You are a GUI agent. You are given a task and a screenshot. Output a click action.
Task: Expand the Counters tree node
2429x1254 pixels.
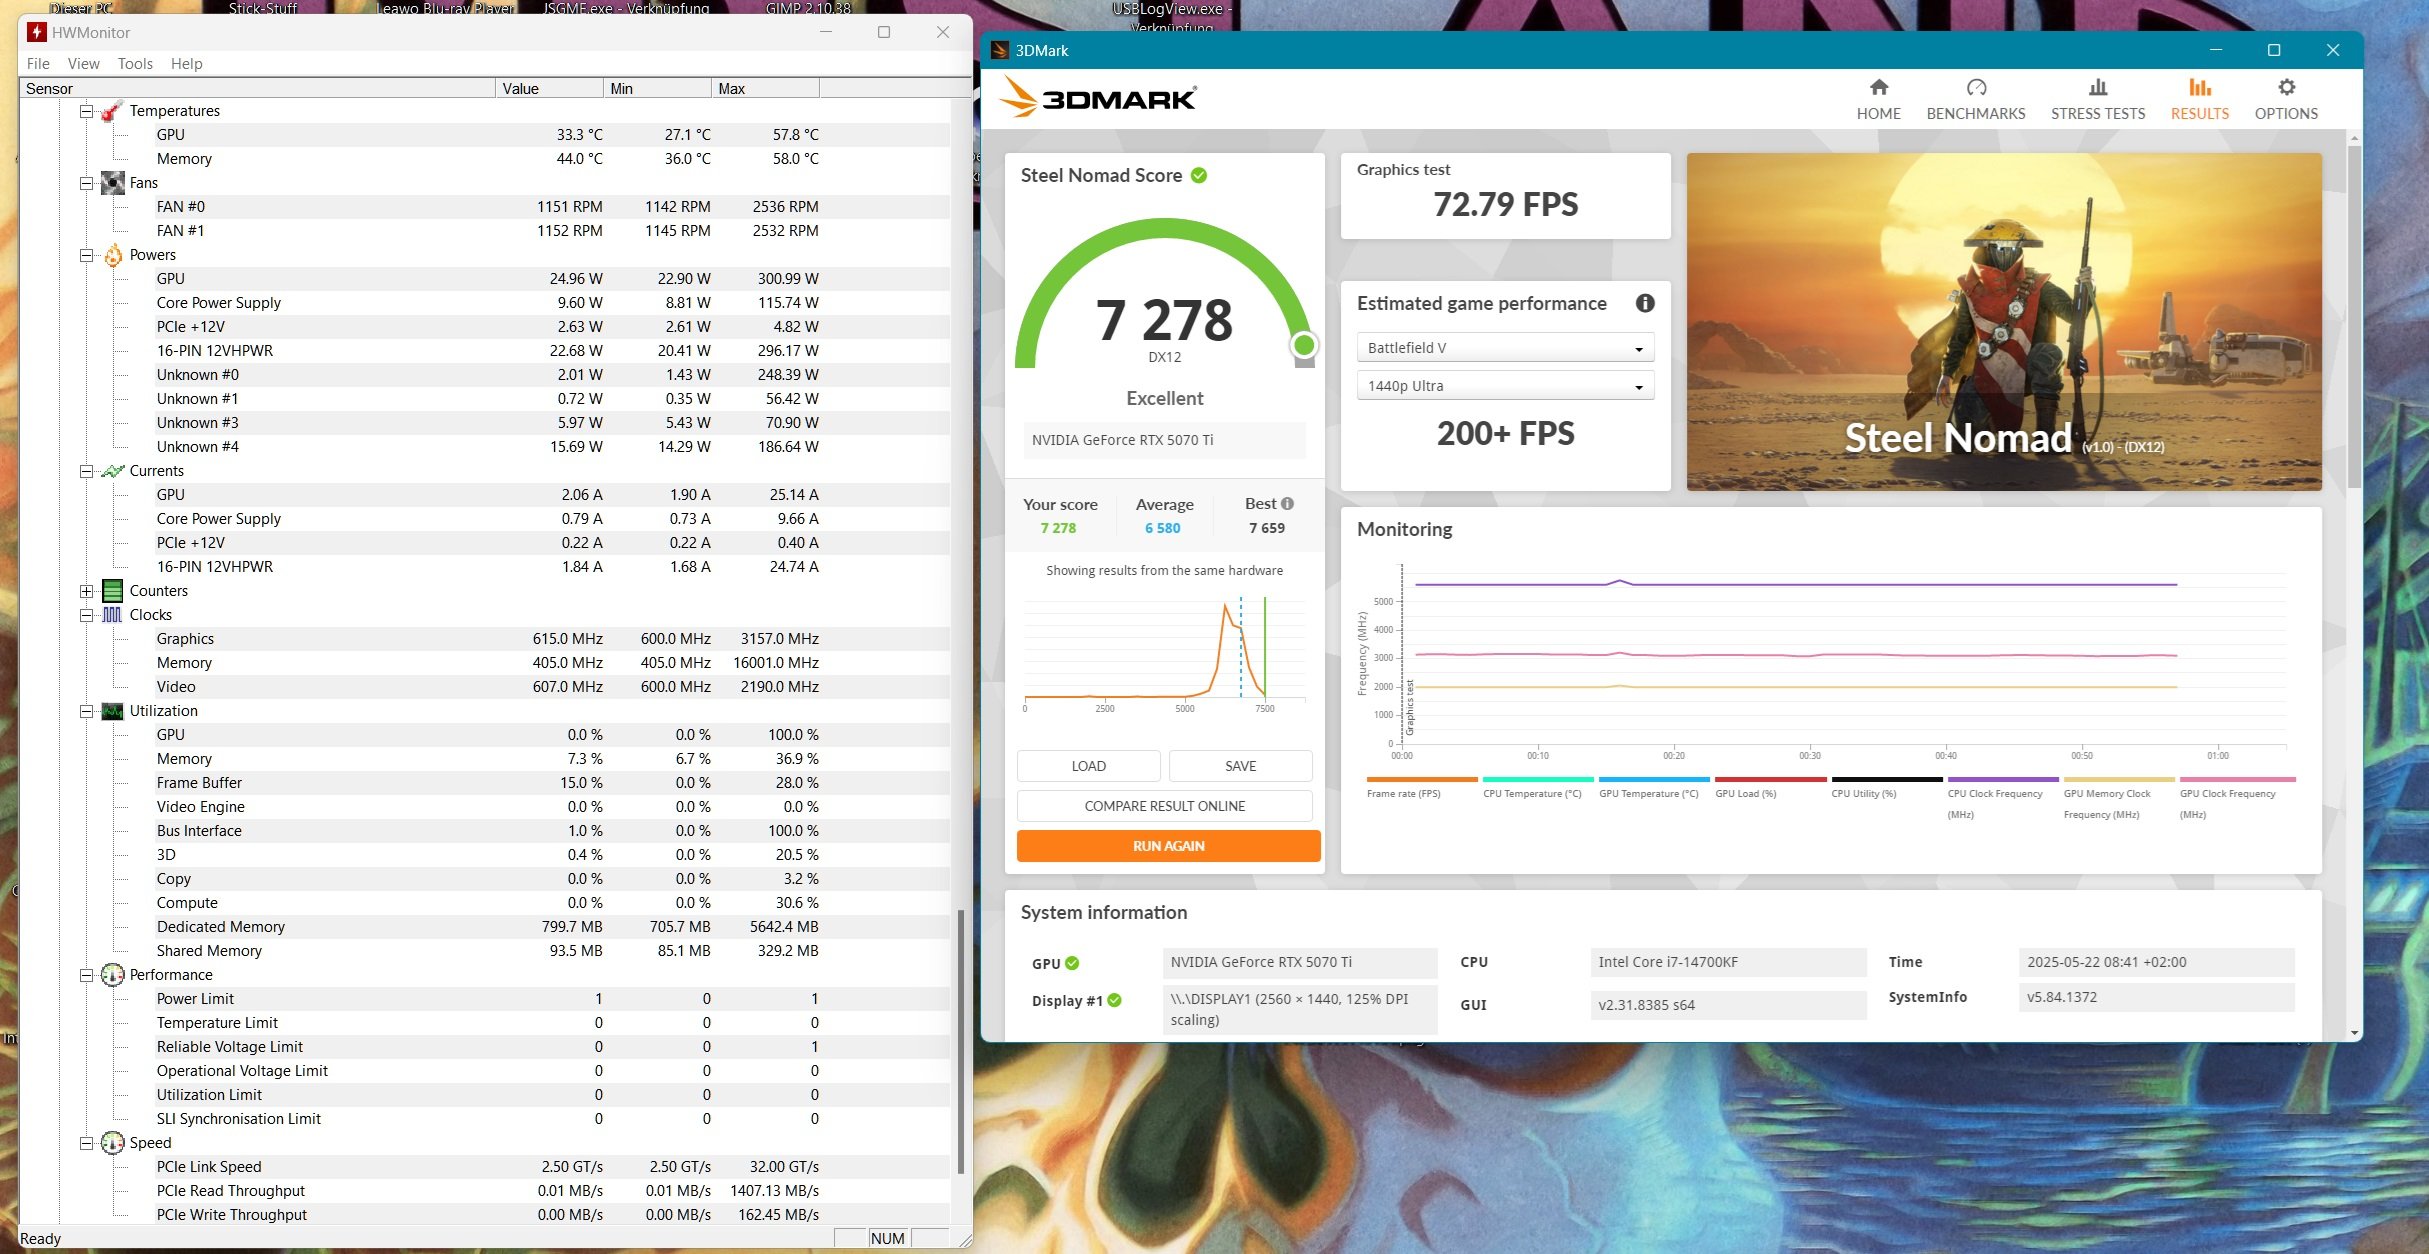(87, 591)
